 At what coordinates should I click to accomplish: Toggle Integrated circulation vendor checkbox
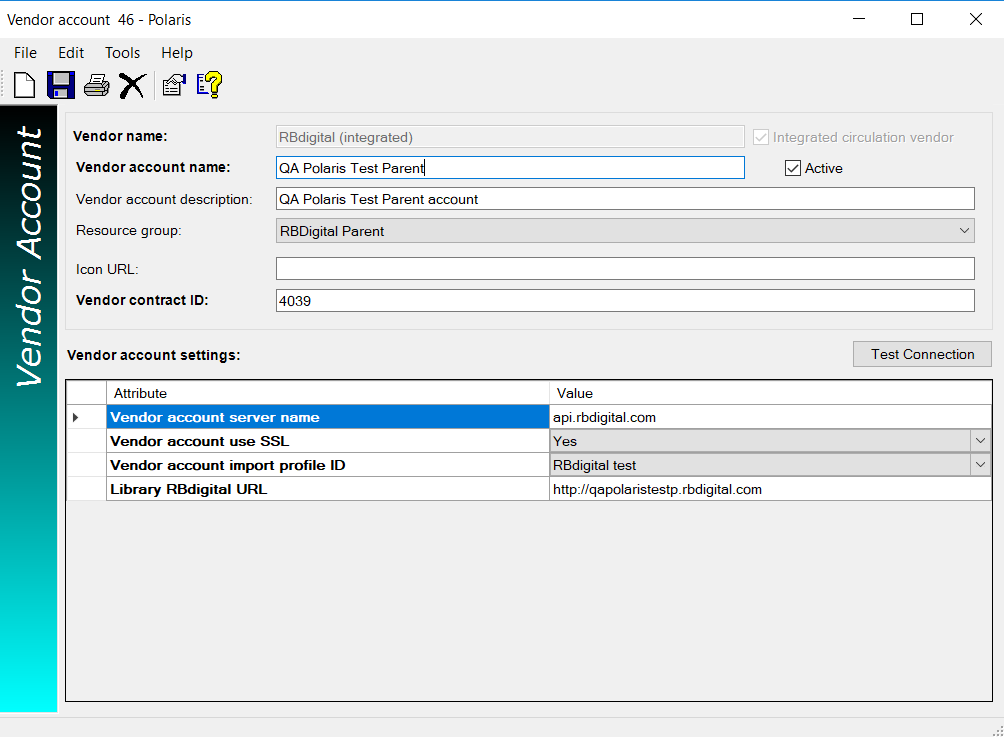[x=761, y=137]
